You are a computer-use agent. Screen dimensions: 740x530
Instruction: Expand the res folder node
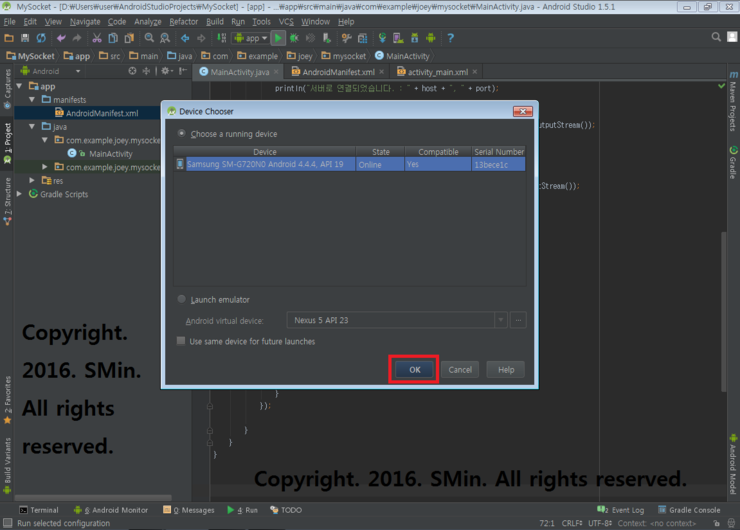click(x=32, y=180)
